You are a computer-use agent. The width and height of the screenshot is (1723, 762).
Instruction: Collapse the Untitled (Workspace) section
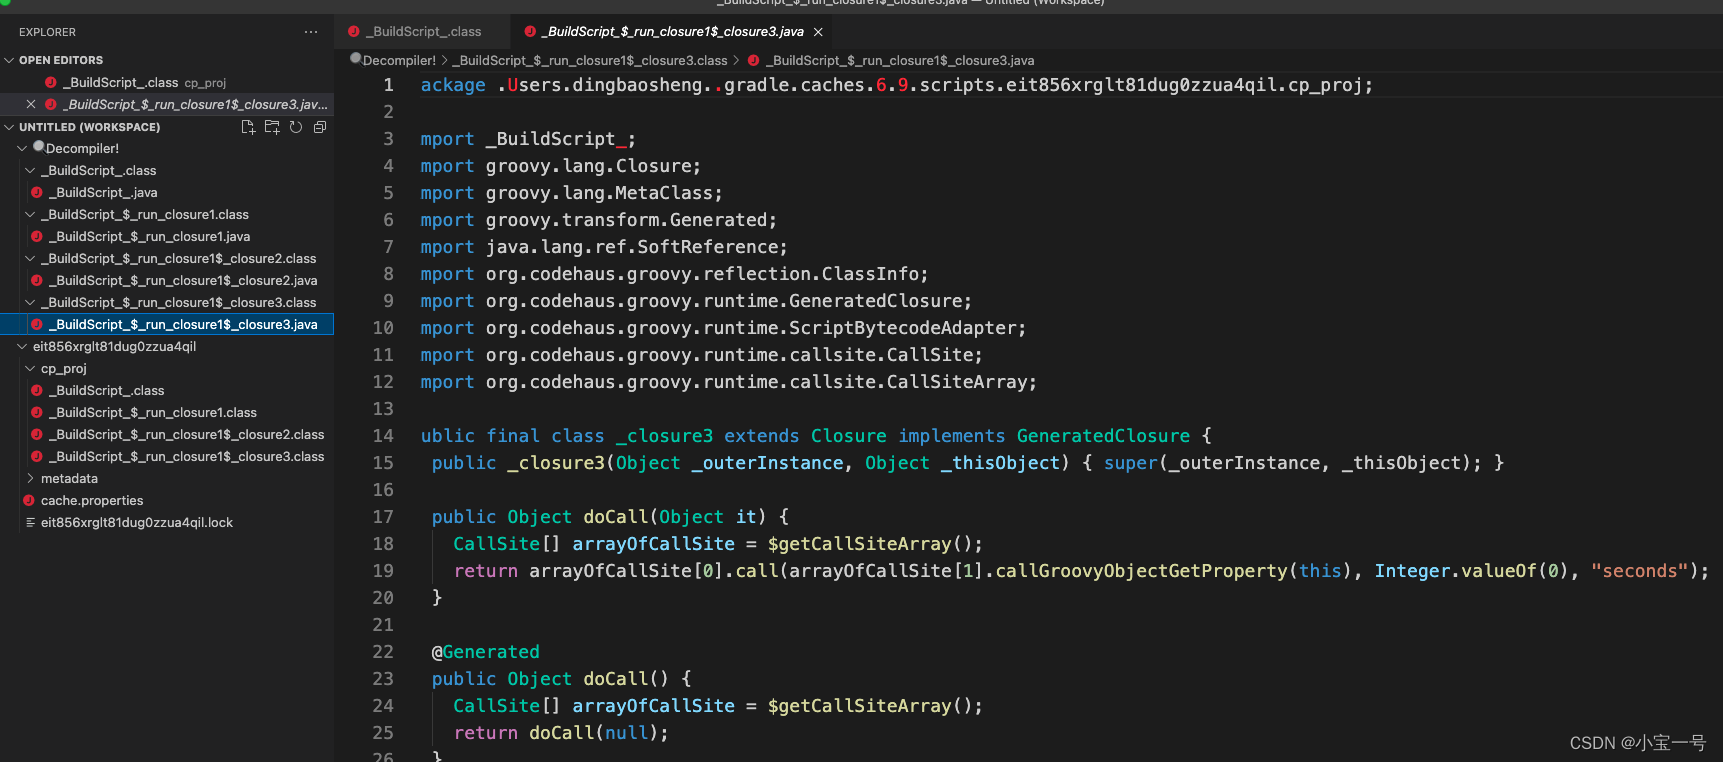pos(9,127)
